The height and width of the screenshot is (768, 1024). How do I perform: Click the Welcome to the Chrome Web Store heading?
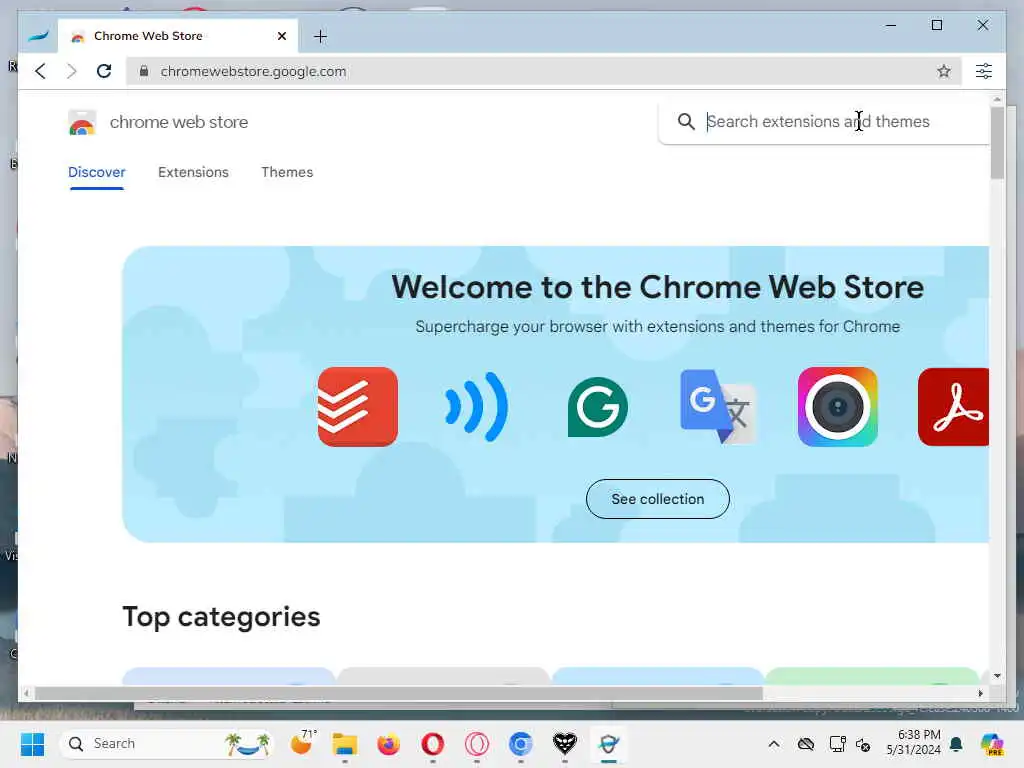658,287
